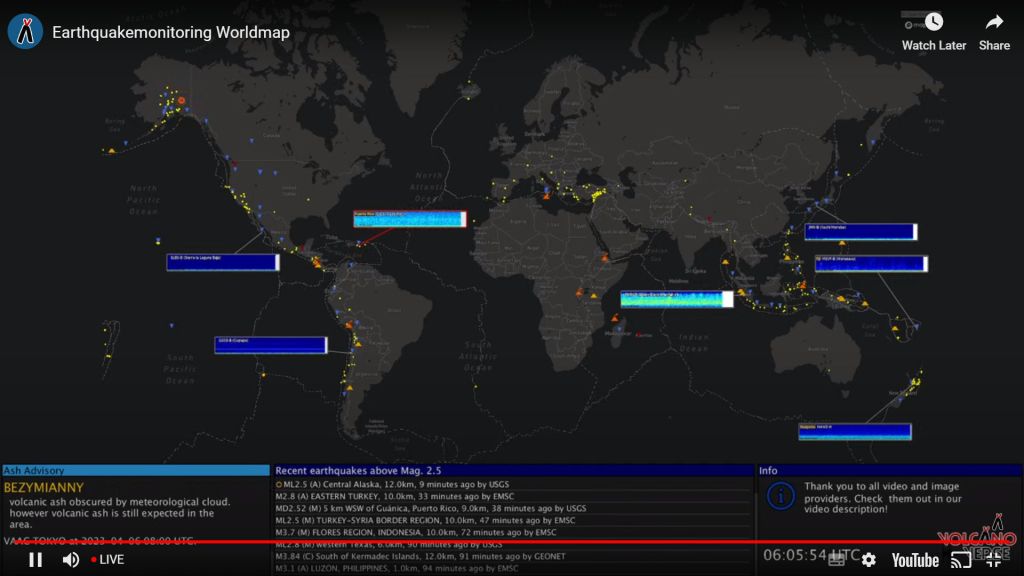
Task: Open the channel avatar icon
Action: pos(25,32)
